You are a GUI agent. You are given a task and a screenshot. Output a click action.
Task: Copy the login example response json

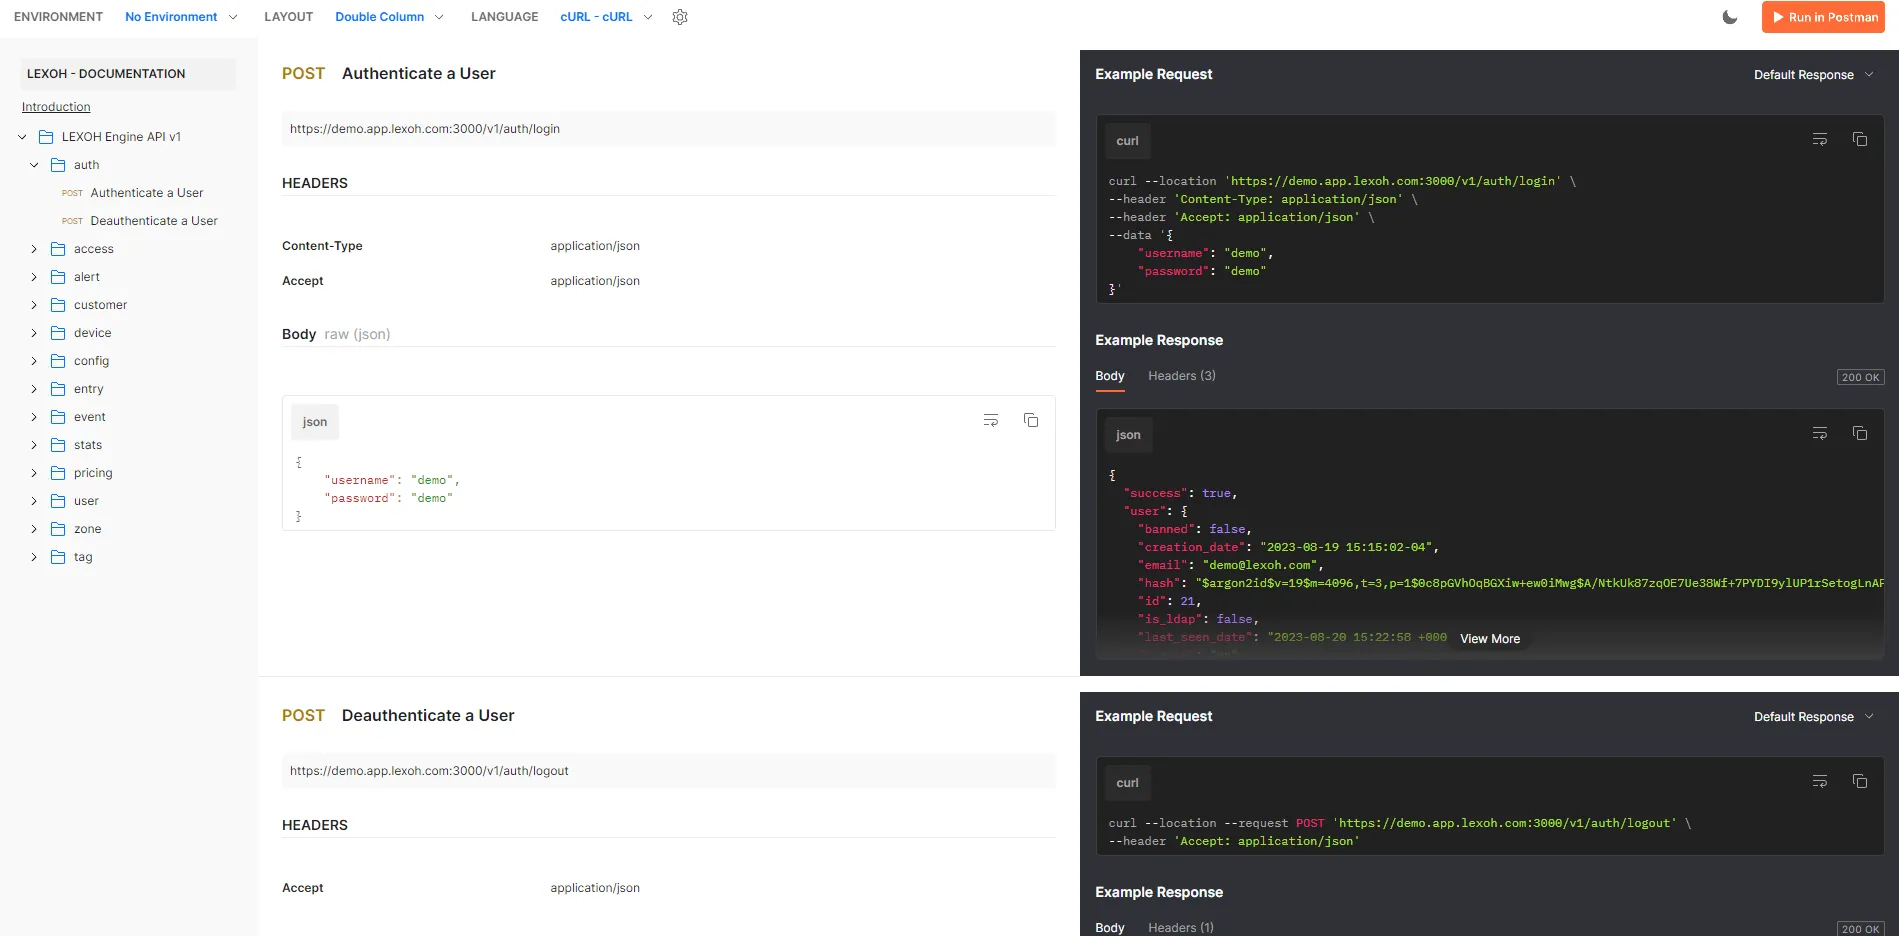(x=1860, y=434)
